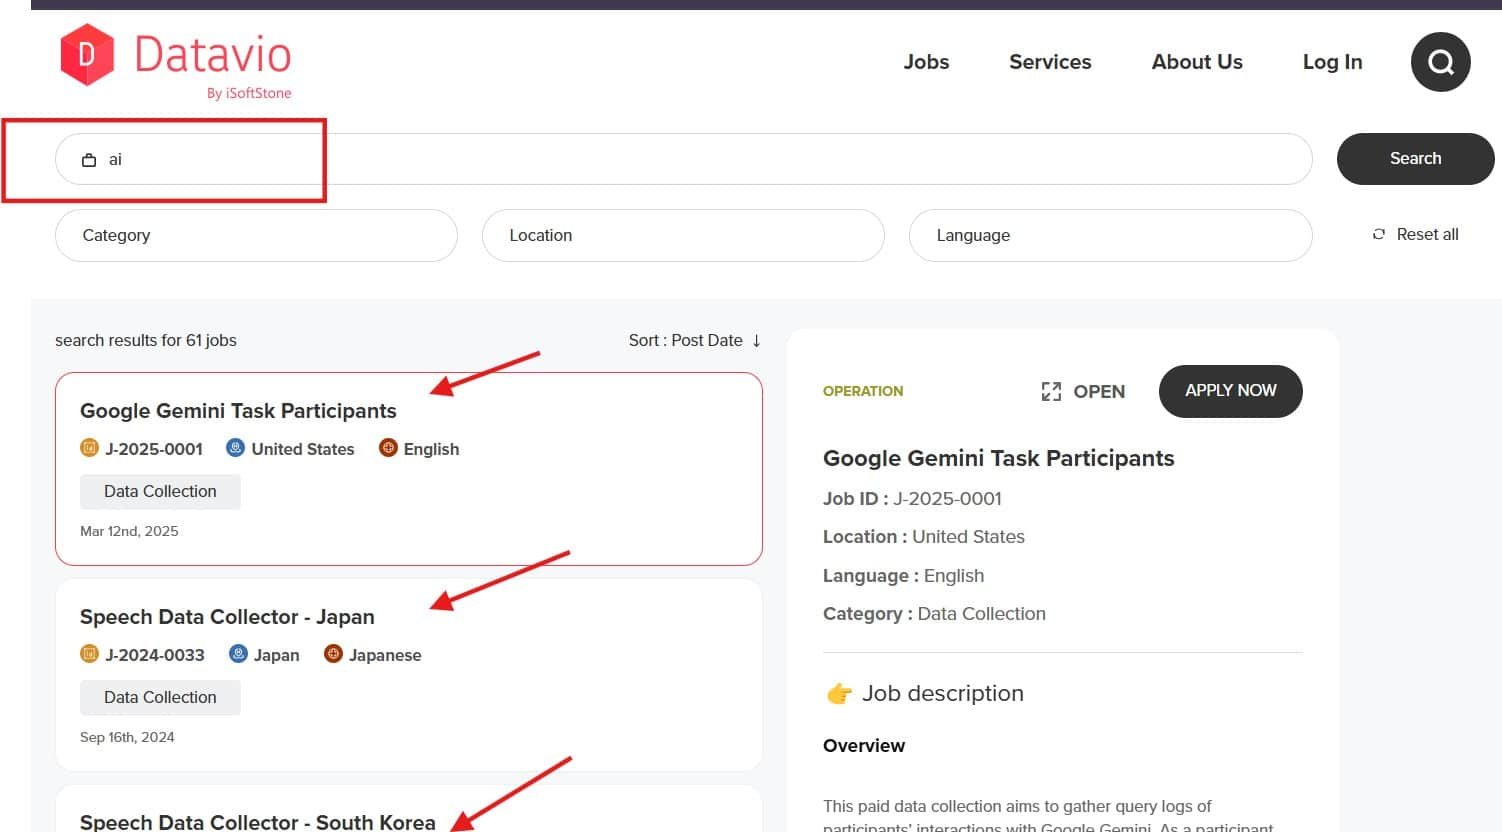
Task: Select the Speech Data Collector - Japan listing
Action: click(227, 617)
